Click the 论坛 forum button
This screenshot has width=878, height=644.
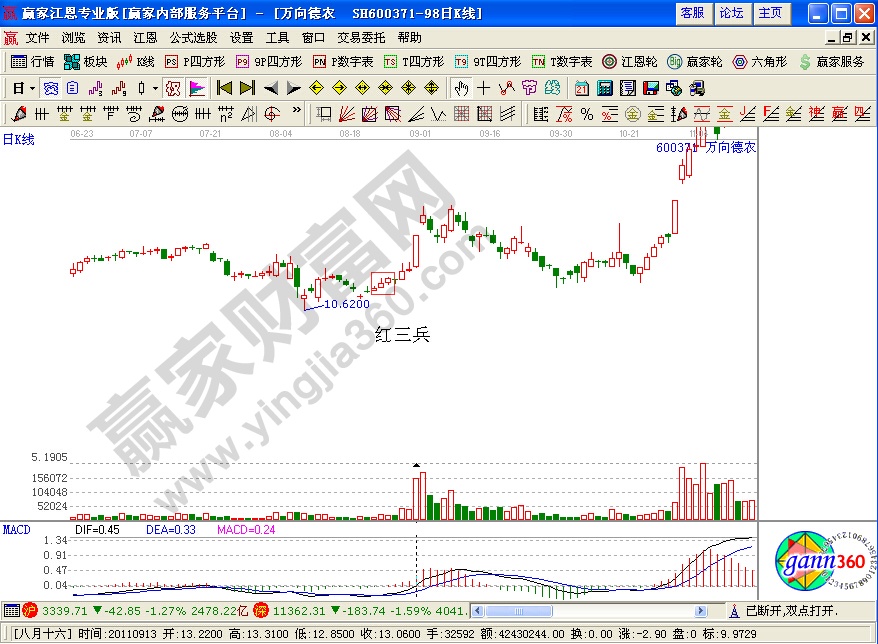pos(731,13)
